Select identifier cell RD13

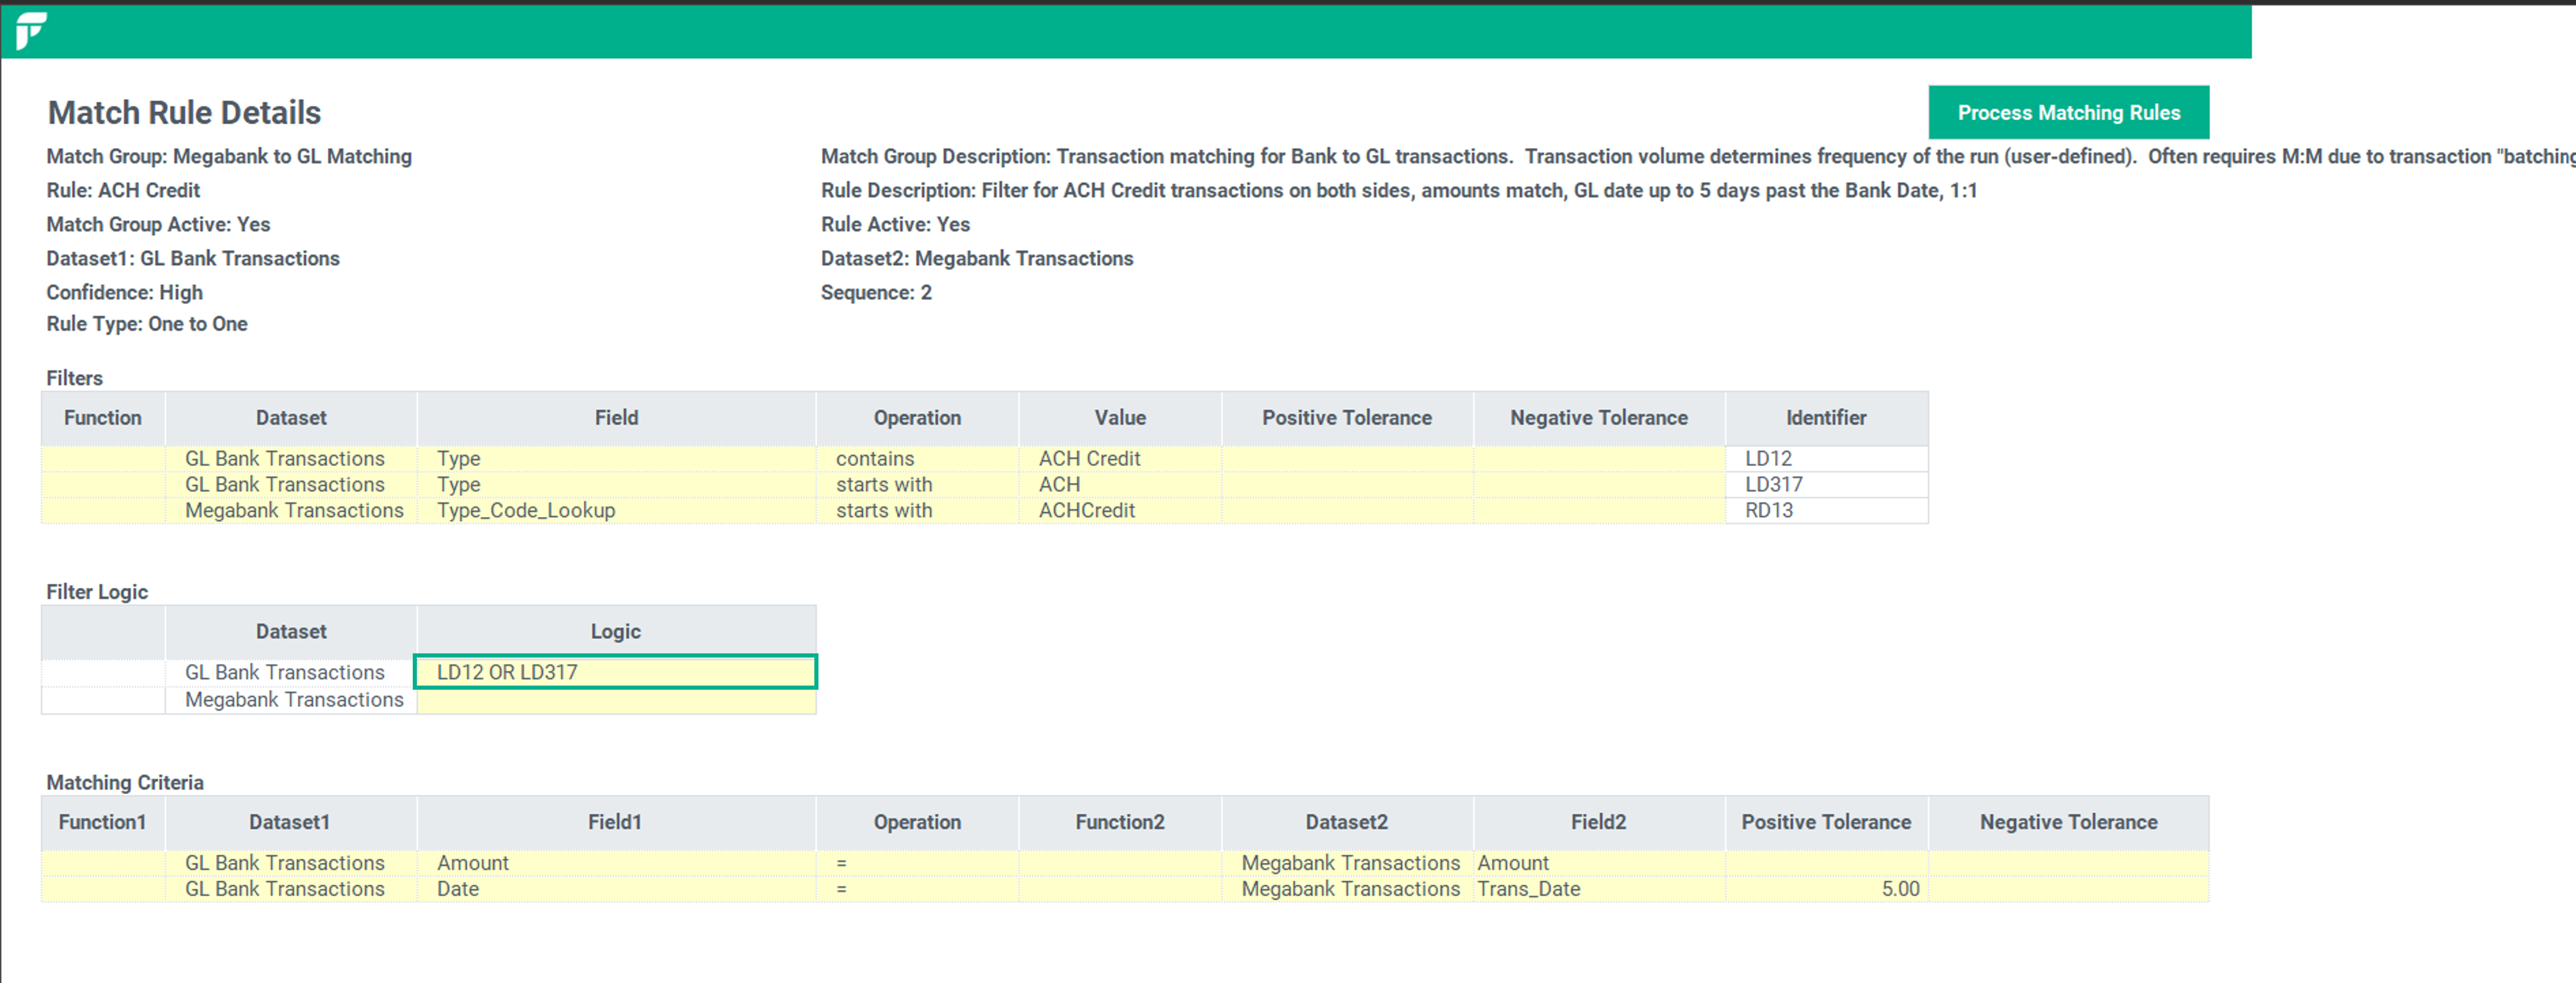tap(1826, 510)
